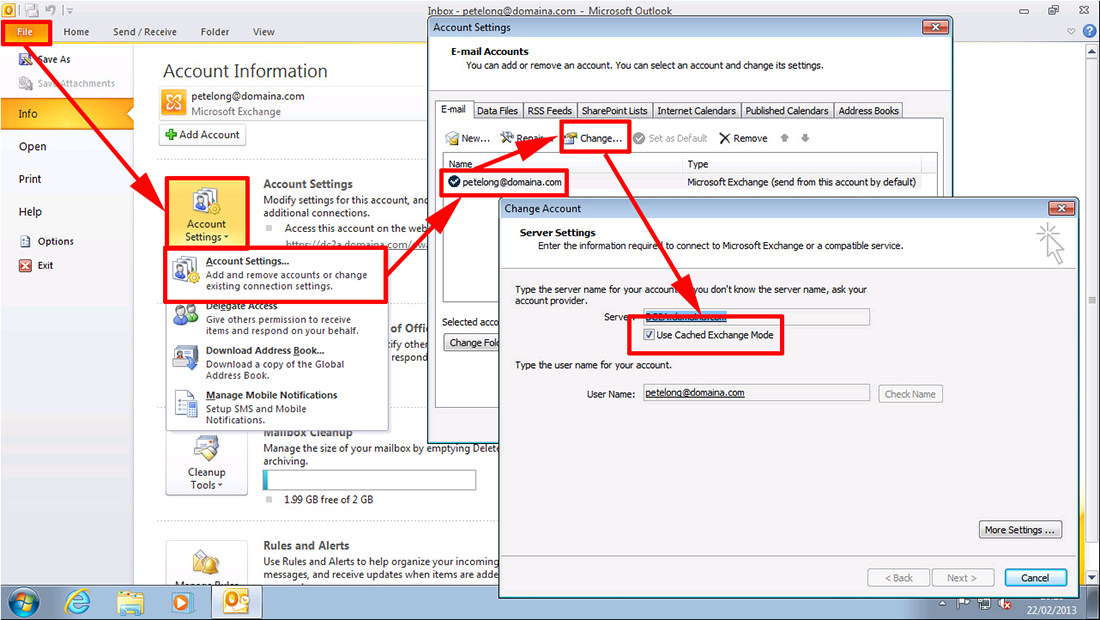
Task: Click the Next button in Change Account
Action: pos(962,578)
